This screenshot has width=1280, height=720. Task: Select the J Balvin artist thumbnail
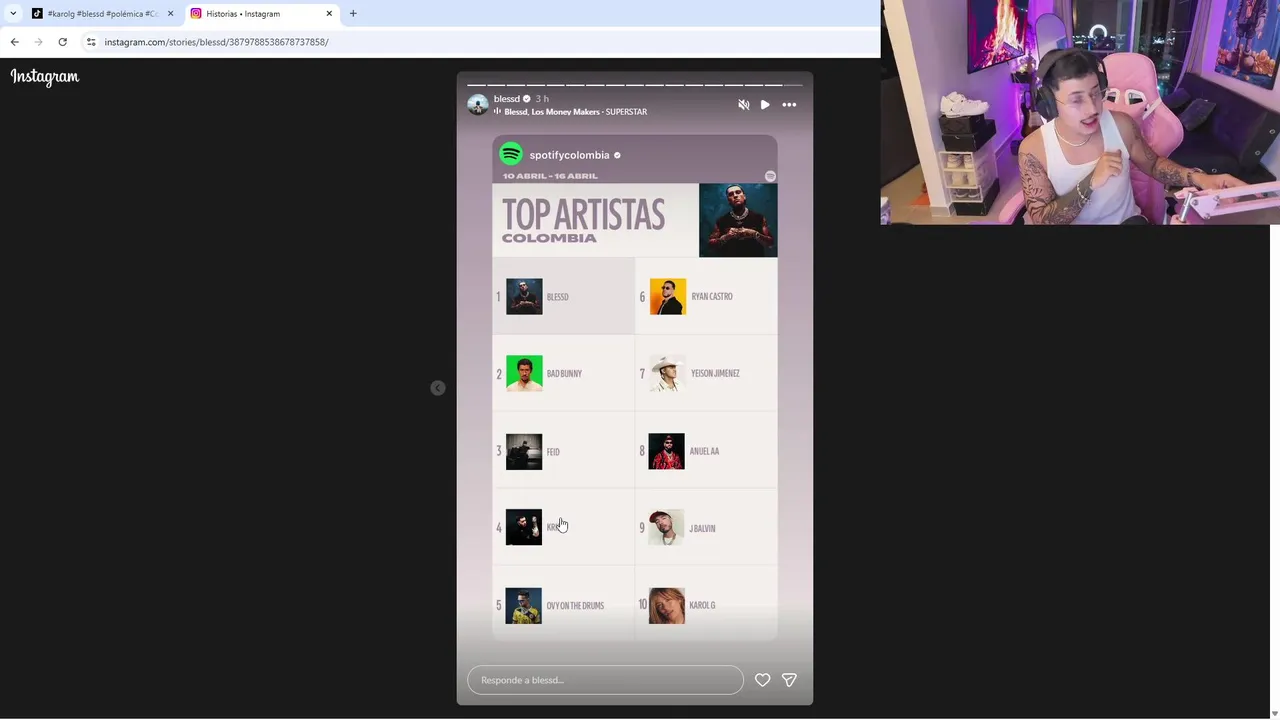pyautogui.click(x=667, y=527)
